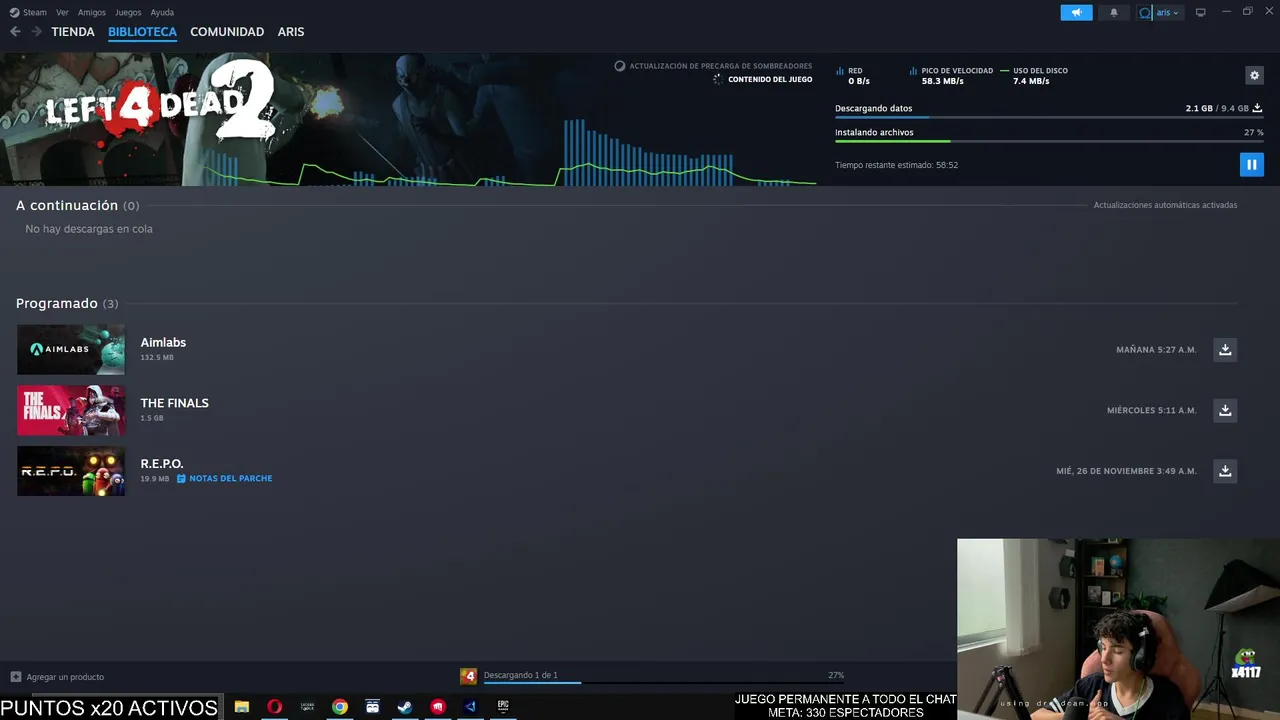Click the R.E.P.O. title text
Viewport: 1280px width, 720px height.
(161, 464)
